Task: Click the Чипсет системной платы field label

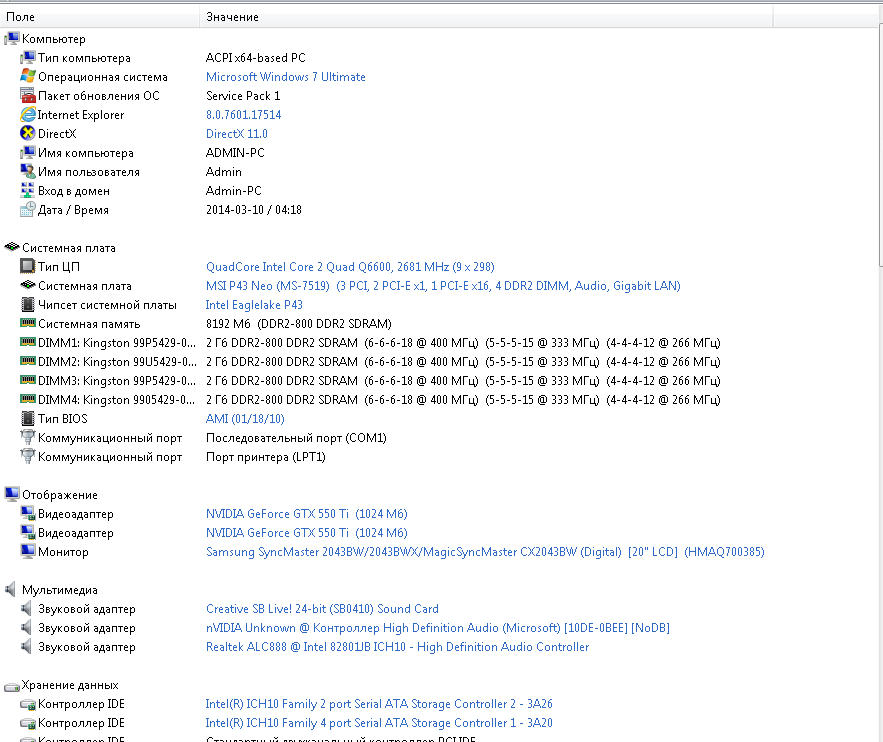Action: [107, 305]
